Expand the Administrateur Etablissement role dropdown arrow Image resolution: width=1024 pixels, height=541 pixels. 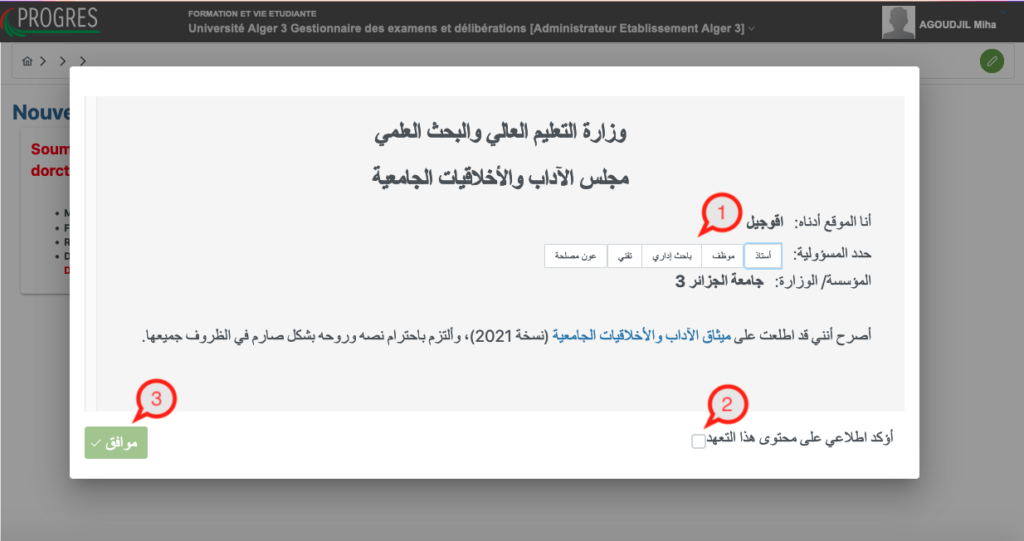pos(752,30)
